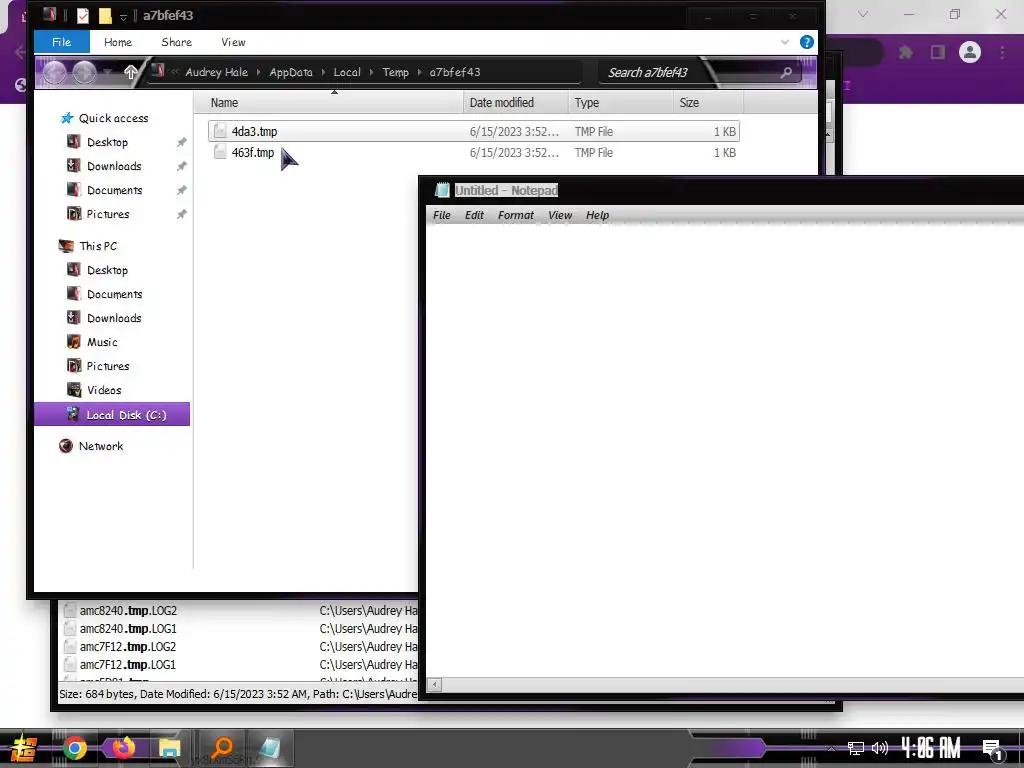Switch to Notepad taskbar icon
This screenshot has width=1024, height=768.
[268, 748]
